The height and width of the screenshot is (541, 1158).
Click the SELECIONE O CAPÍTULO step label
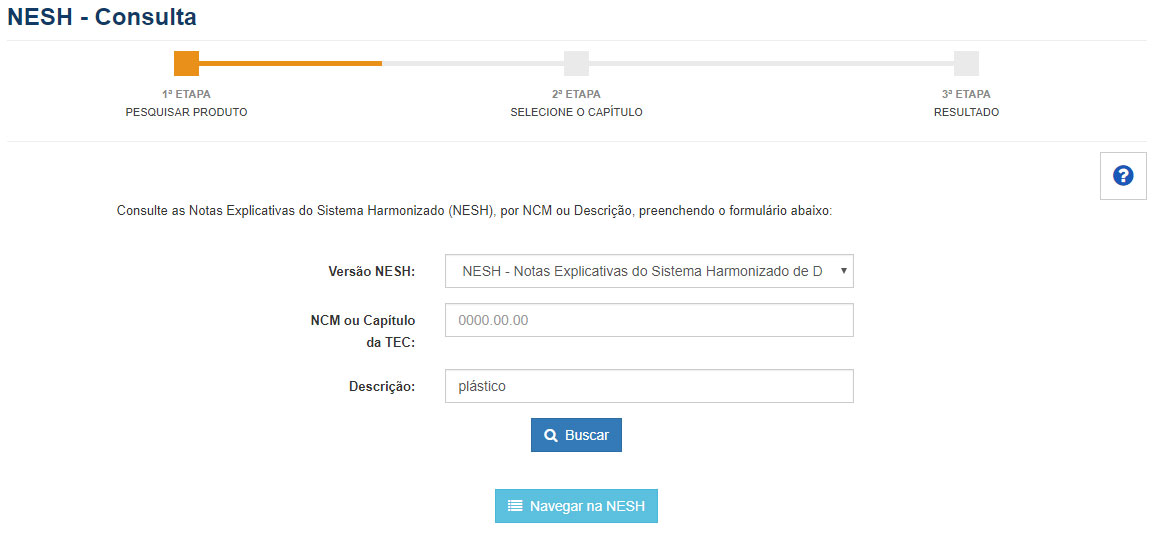[x=576, y=112]
